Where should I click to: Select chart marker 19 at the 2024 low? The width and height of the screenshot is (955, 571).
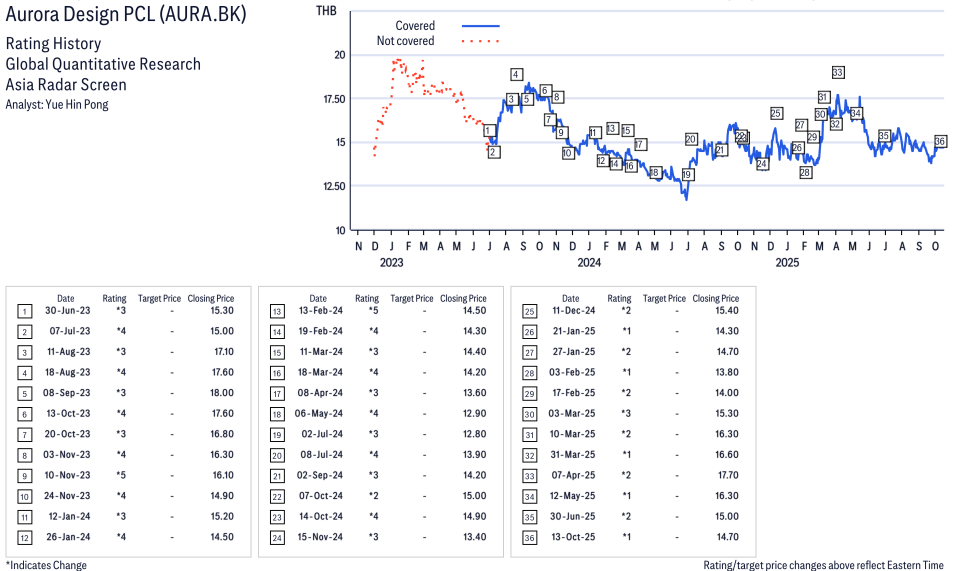(x=687, y=174)
